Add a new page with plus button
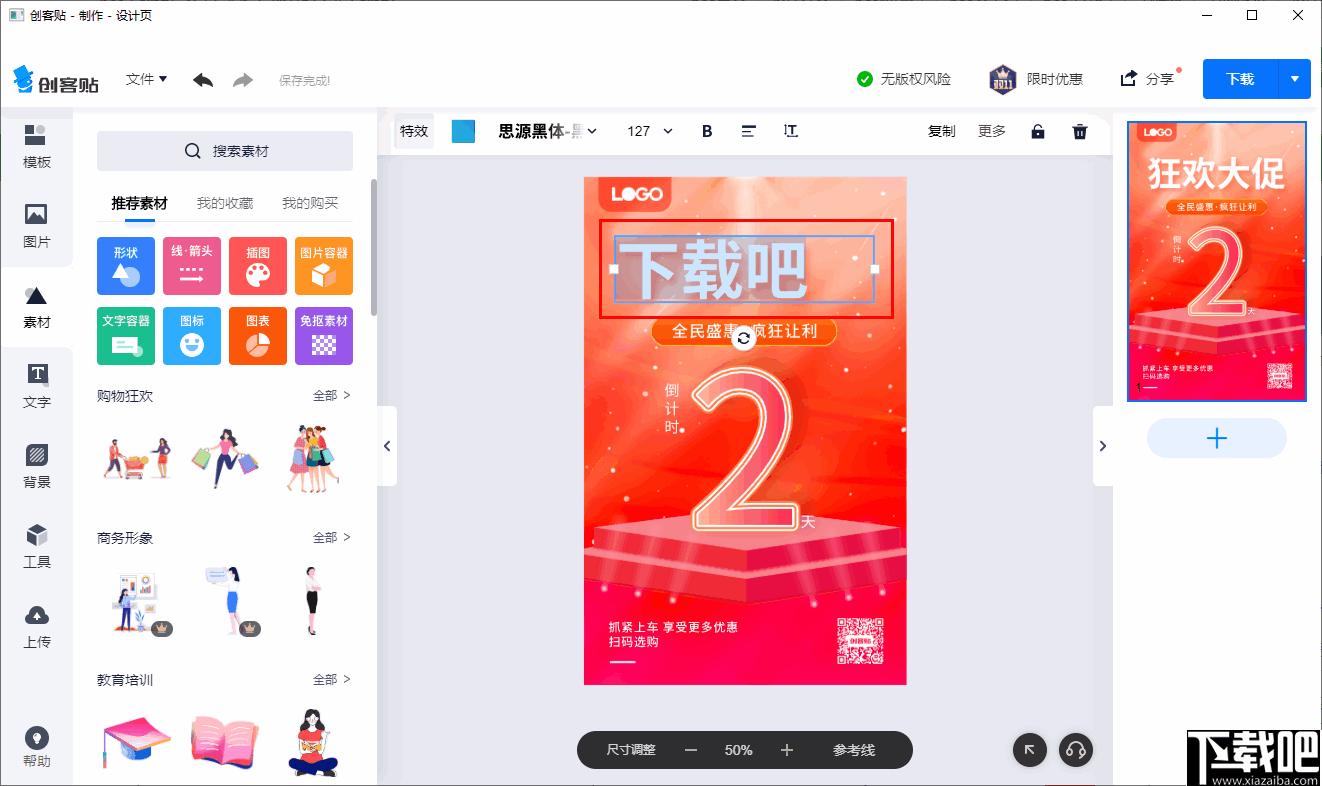 pos(1216,438)
